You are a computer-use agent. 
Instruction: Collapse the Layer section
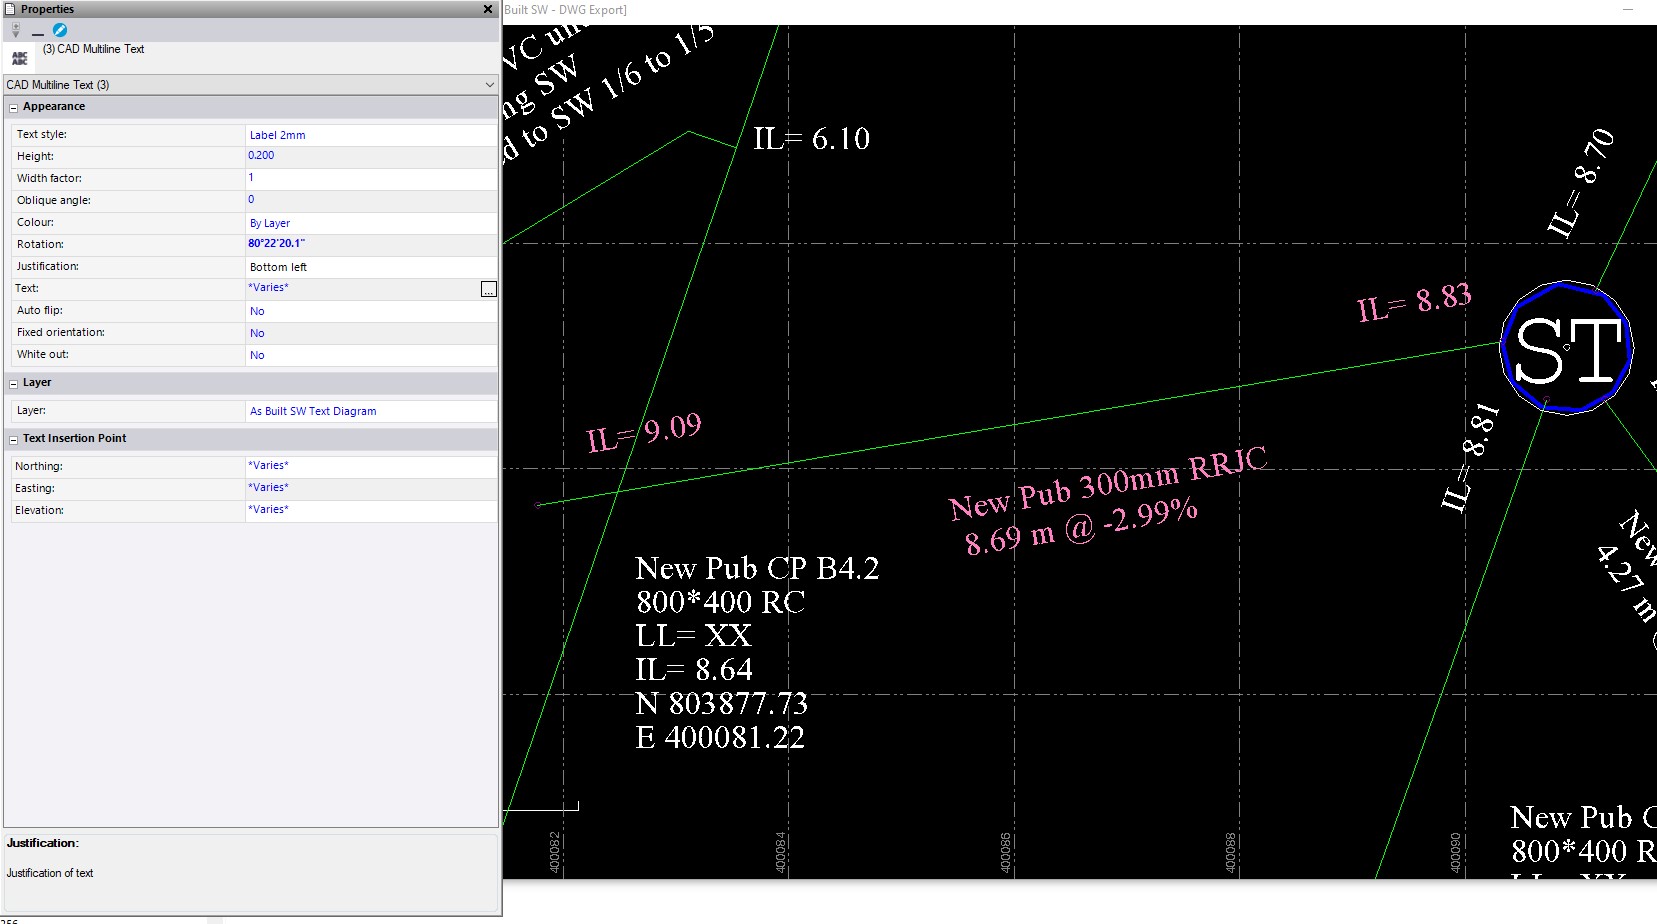(14, 383)
